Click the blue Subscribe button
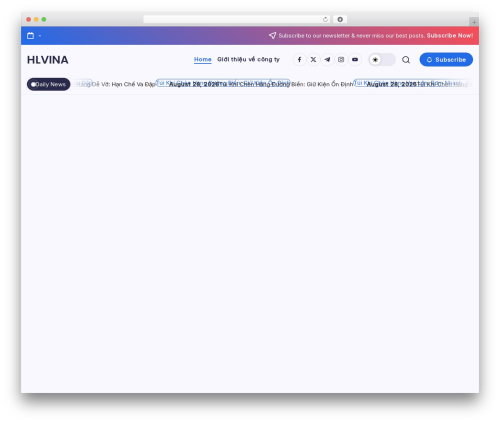Screen dimensions: 500x423 pyautogui.click(x=446, y=59)
